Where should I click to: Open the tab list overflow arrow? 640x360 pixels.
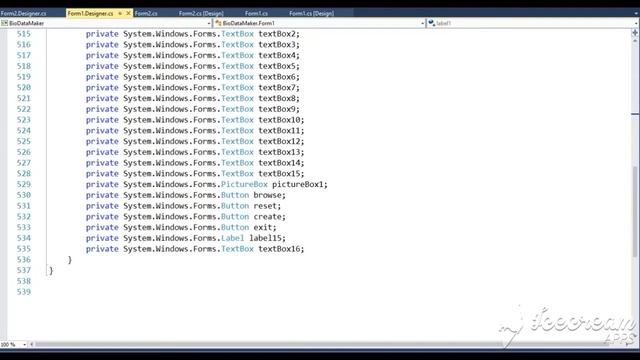coord(636,13)
